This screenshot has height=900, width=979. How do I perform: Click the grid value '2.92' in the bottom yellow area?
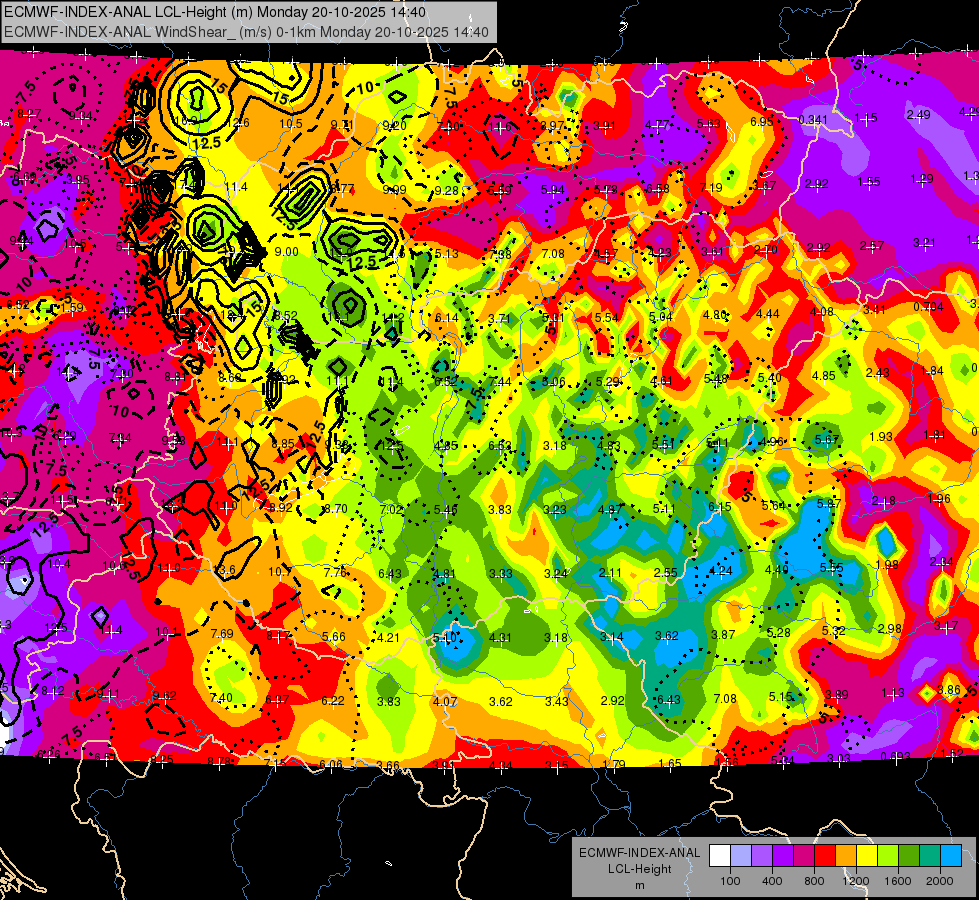point(612,701)
